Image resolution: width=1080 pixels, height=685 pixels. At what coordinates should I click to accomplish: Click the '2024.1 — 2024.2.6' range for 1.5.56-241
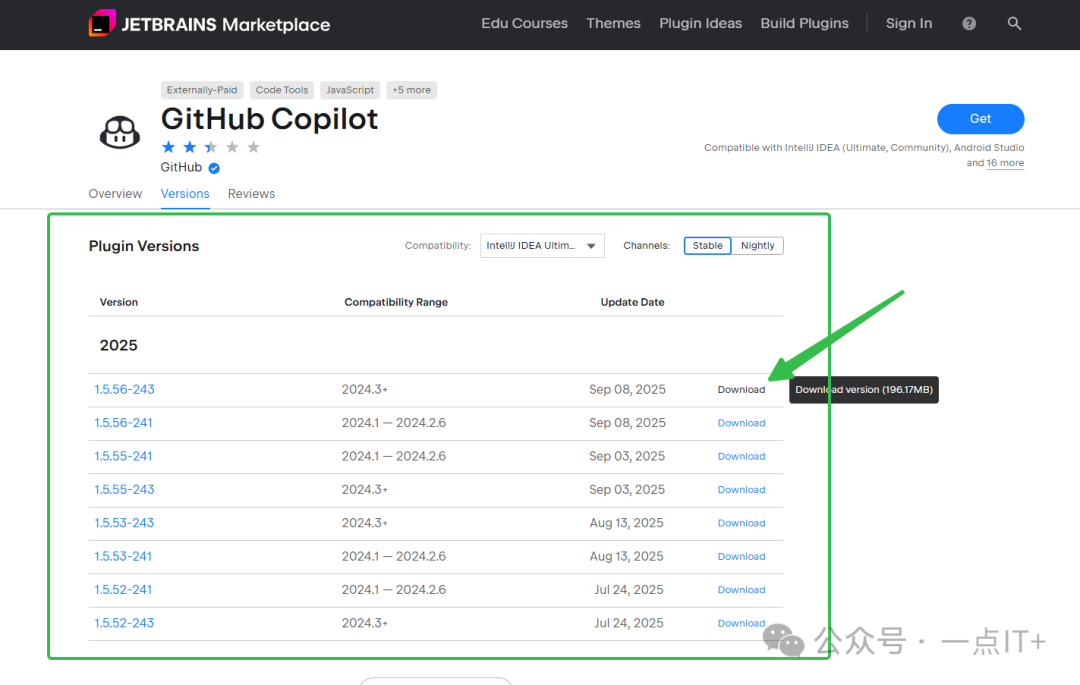pyautogui.click(x=394, y=423)
